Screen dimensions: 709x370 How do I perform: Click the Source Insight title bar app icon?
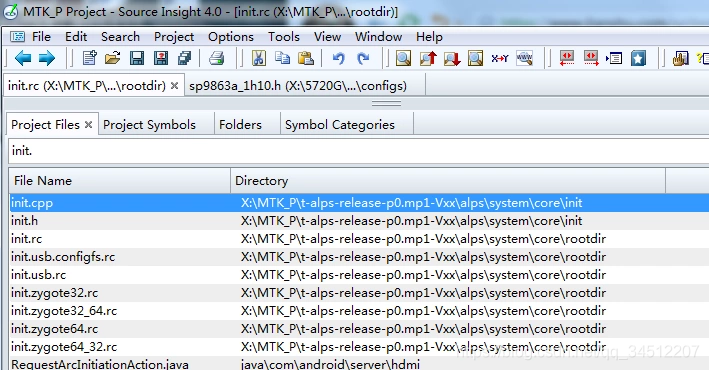coord(10,11)
